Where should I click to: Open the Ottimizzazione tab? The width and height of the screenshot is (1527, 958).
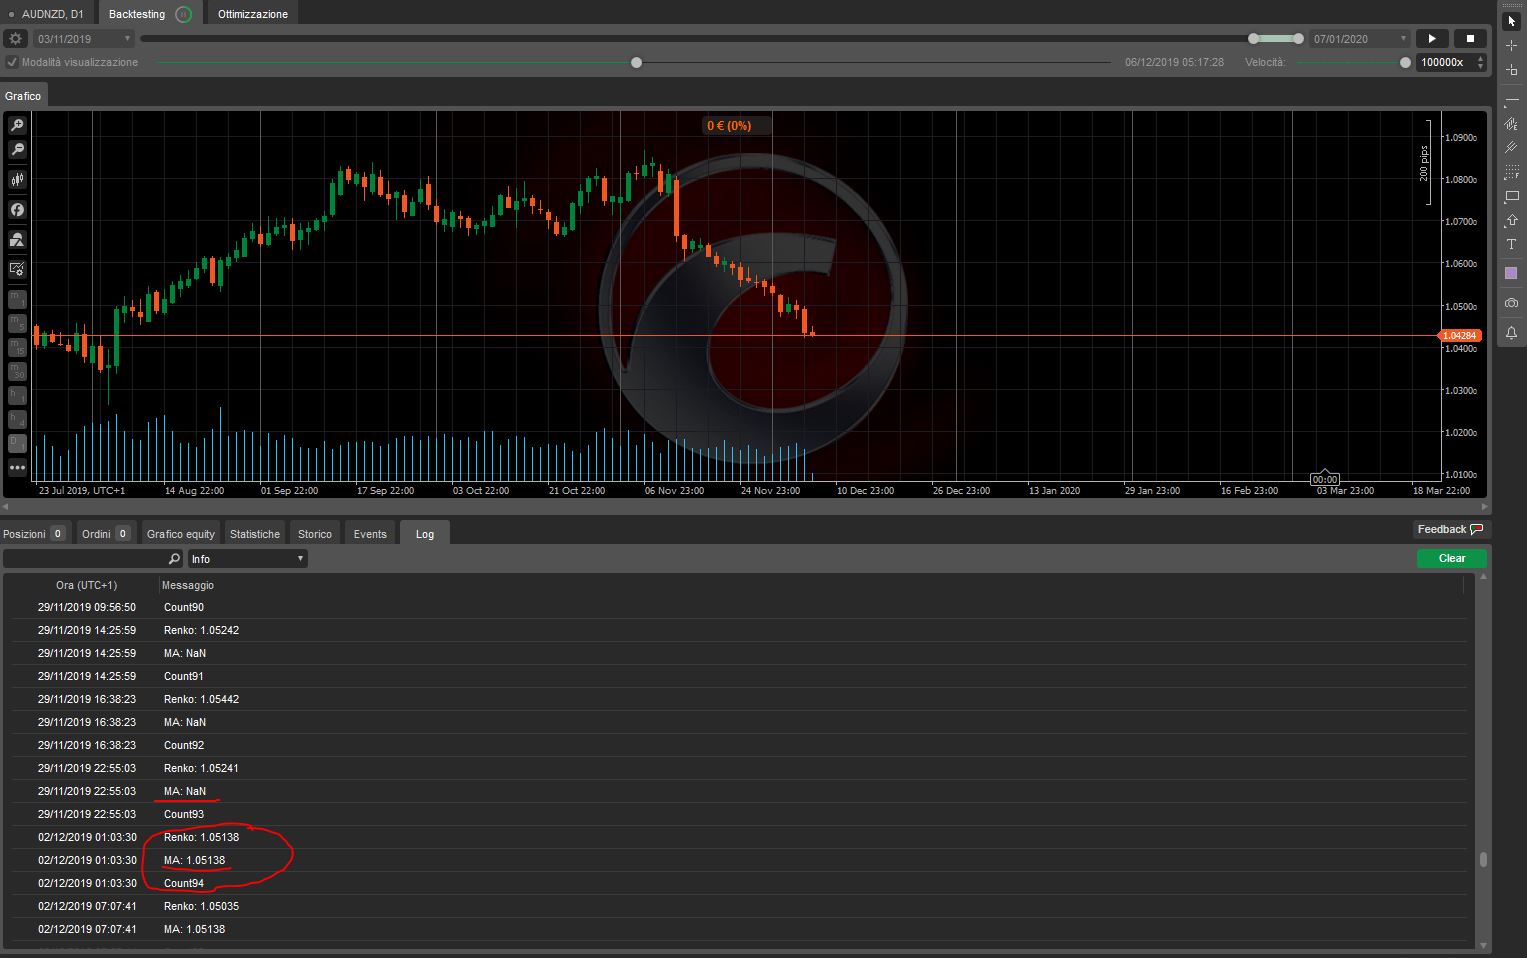point(253,14)
